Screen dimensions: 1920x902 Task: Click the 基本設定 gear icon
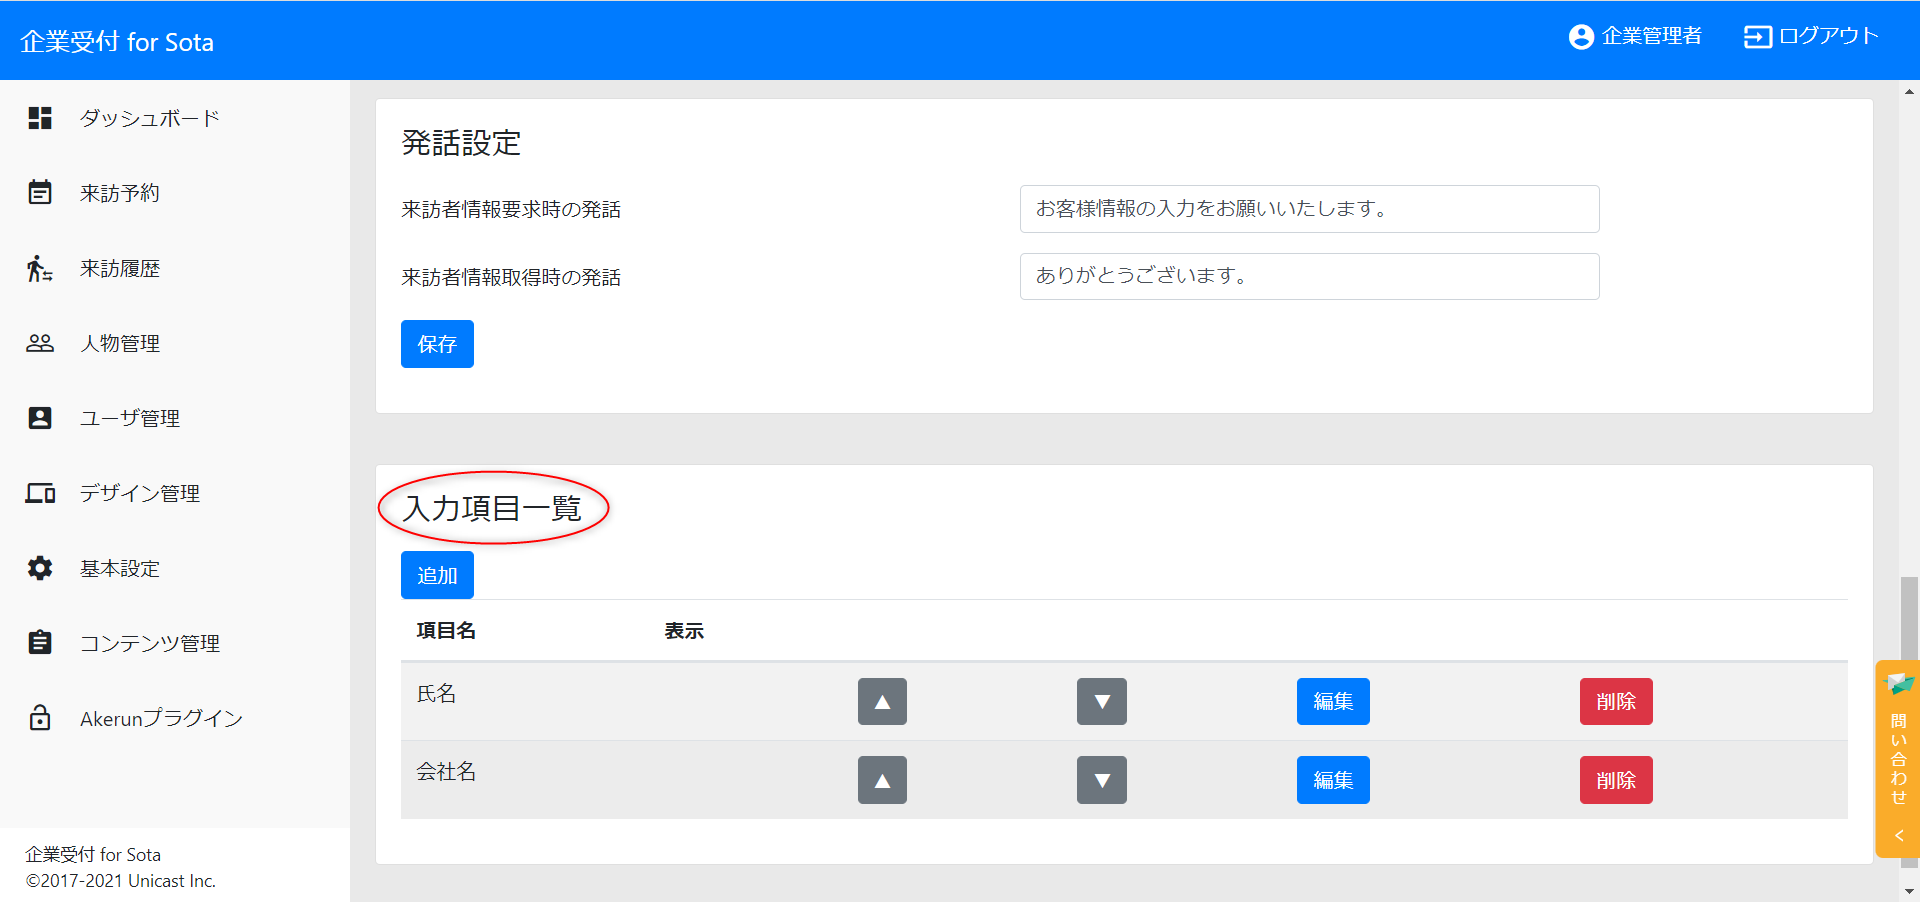[x=40, y=568]
